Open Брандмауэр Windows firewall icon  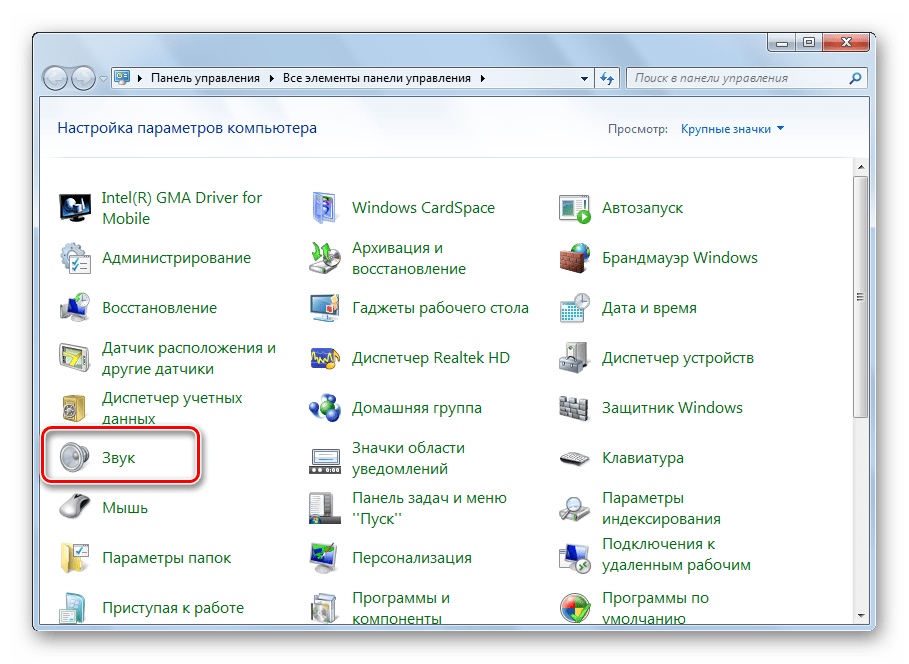click(x=575, y=258)
